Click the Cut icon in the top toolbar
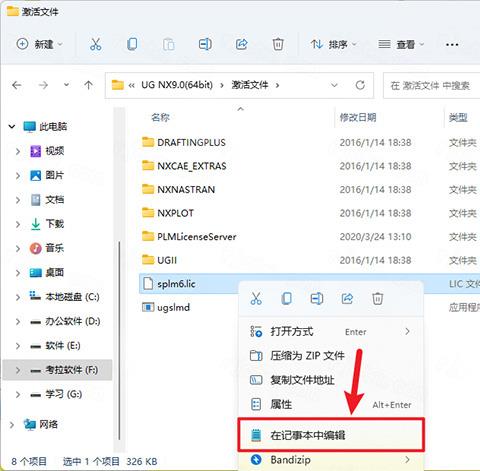Viewport: 480px width, 471px height. pyautogui.click(x=95, y=44)
